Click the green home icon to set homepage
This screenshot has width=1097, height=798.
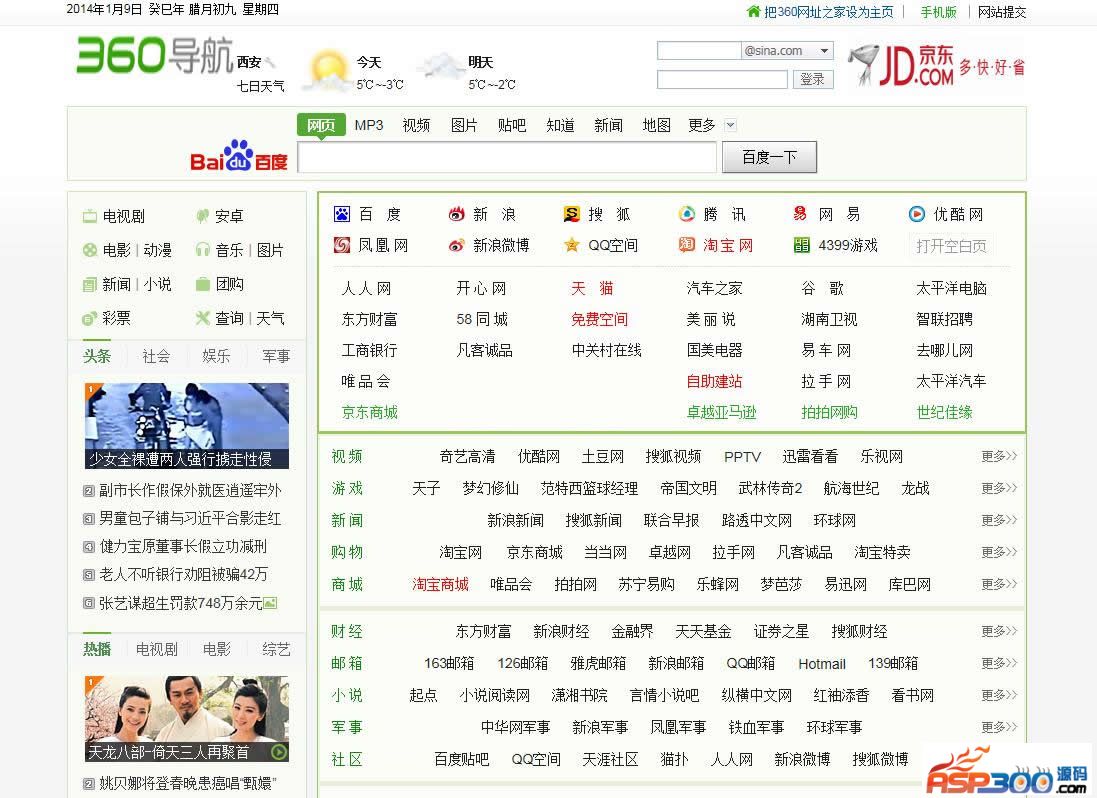[x=753, y=11]
